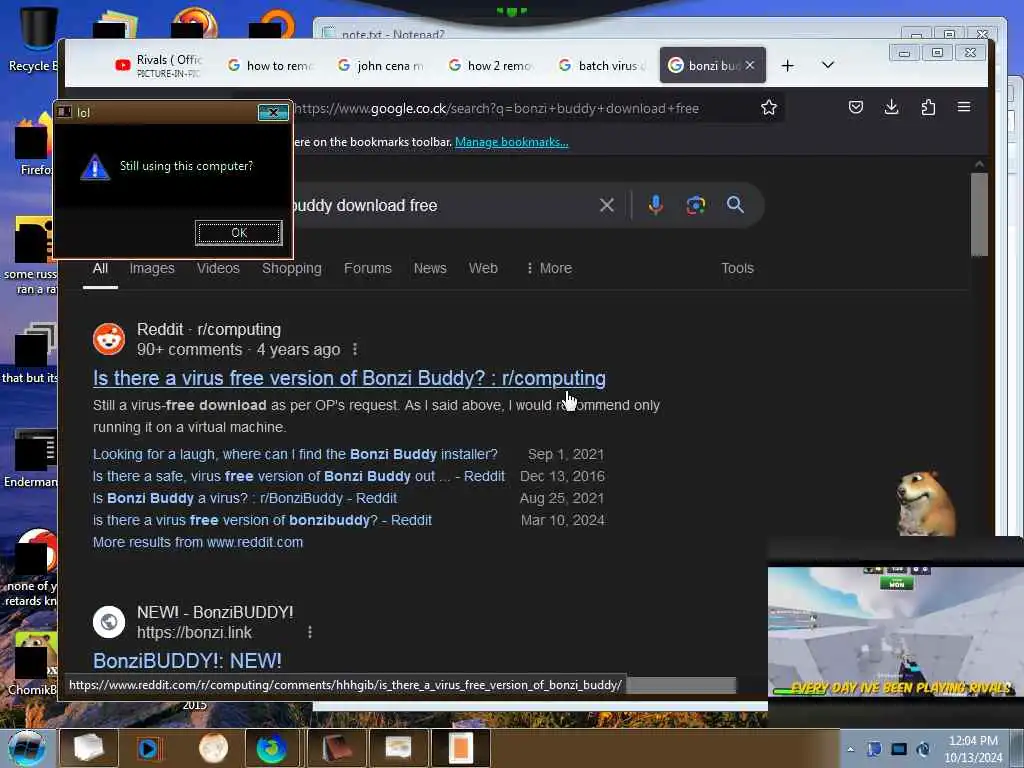The image size is (1024, 768).
Task: Click the Firefox address bar URL
Action: (x=496, y=108)
